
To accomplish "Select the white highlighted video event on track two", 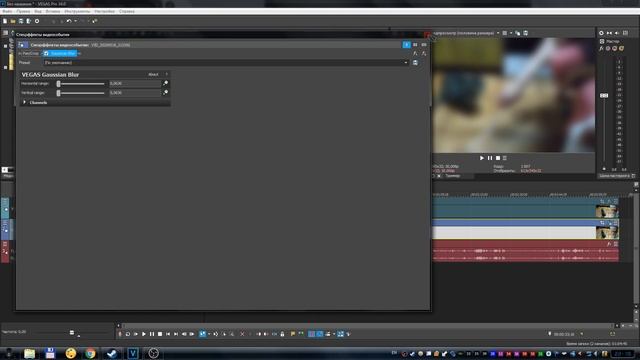I will click(513, 233).
